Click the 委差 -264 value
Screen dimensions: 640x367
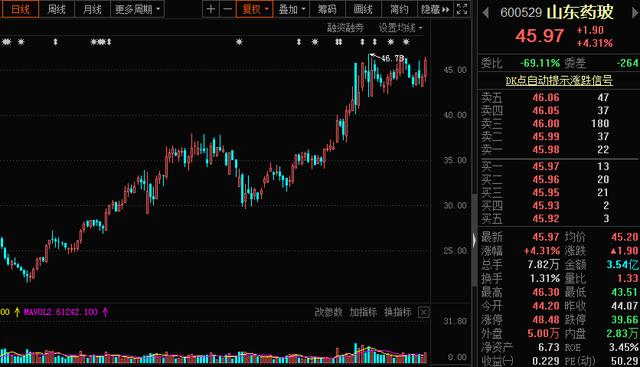628,63
